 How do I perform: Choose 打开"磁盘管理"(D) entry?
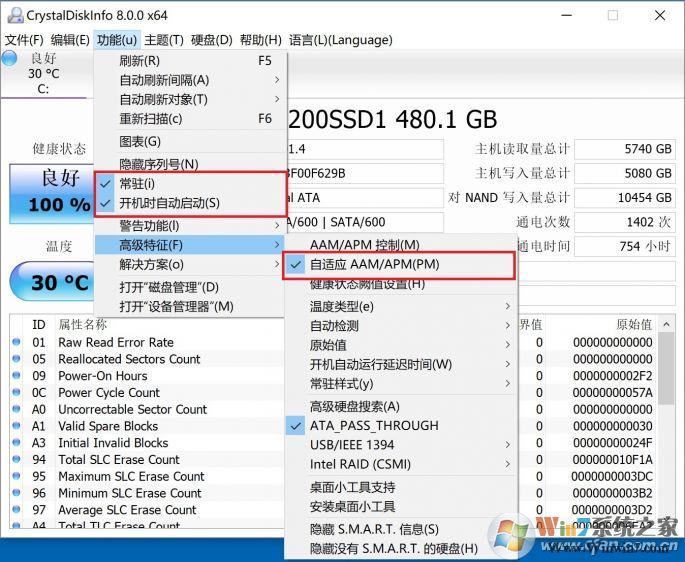(190, 287)
